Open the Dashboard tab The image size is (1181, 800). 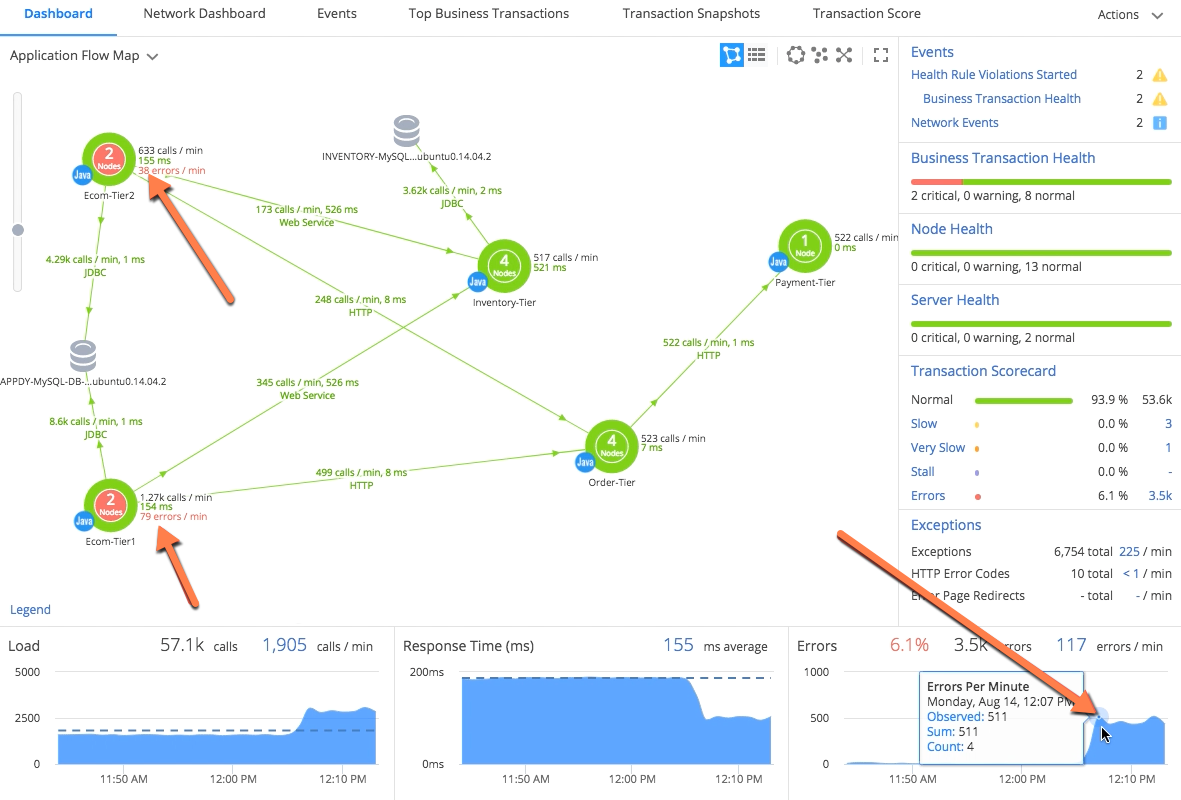coord(58,14)
